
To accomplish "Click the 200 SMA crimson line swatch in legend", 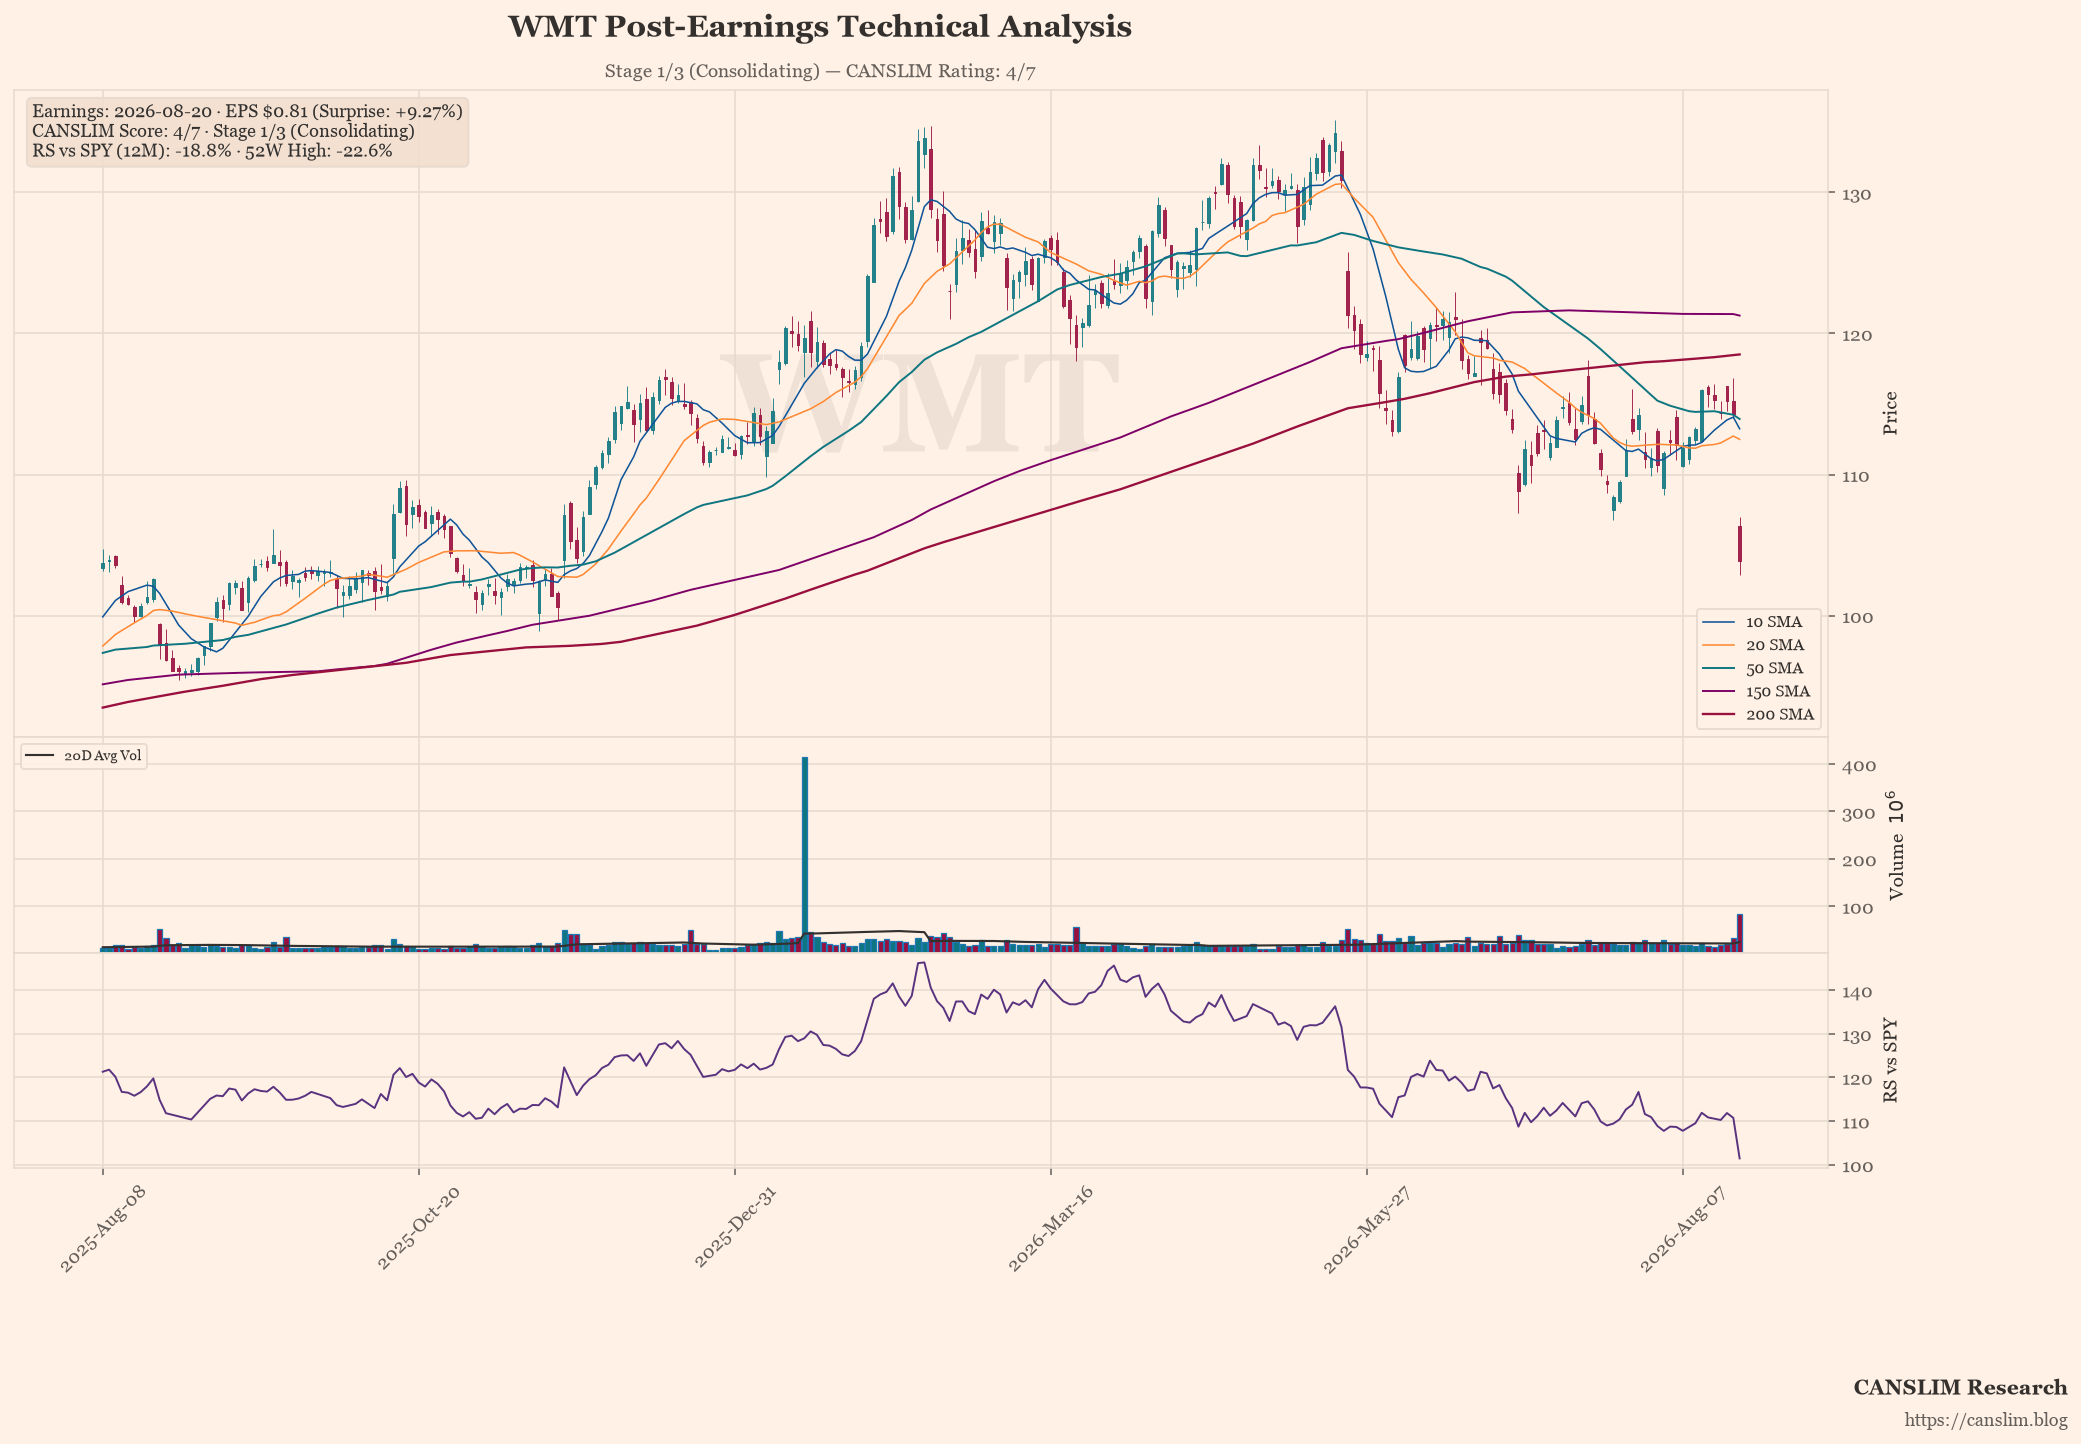I will pyautogui.click(x=1719, y=715).
